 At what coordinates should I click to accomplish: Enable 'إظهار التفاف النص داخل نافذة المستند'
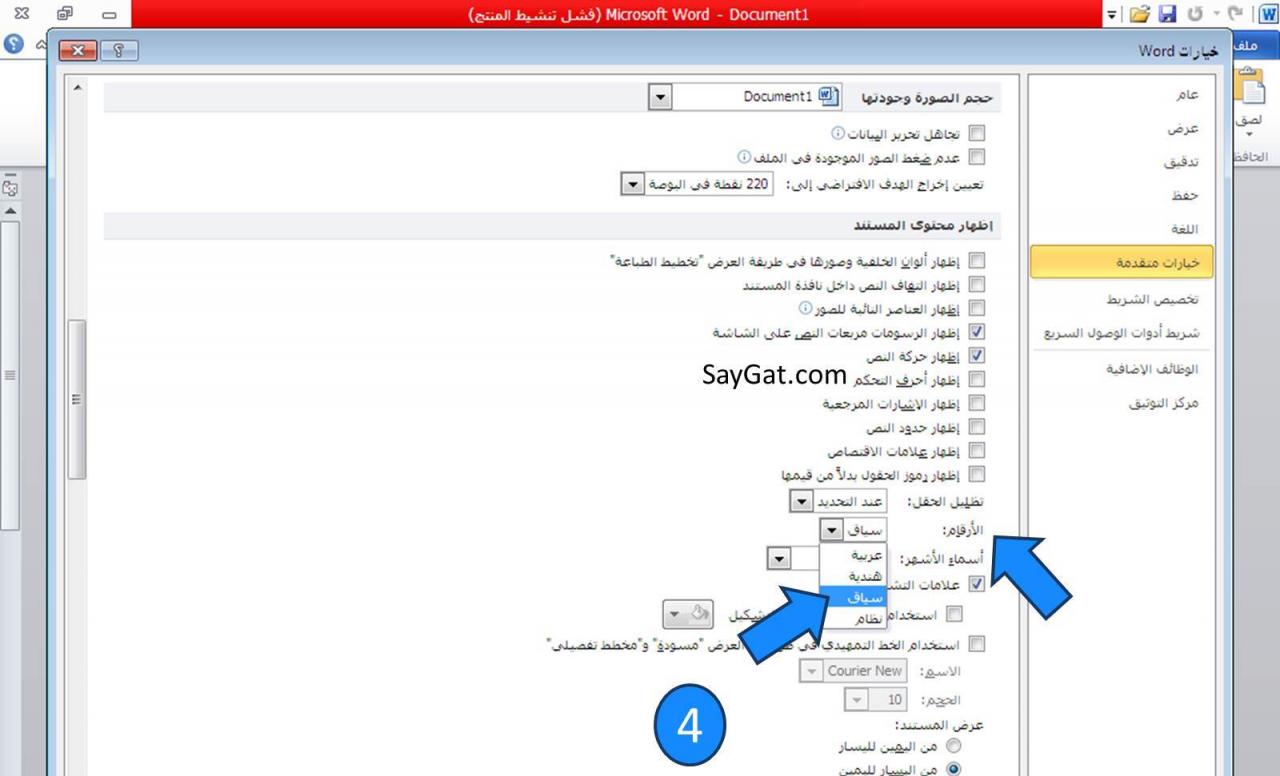point(977,285)
